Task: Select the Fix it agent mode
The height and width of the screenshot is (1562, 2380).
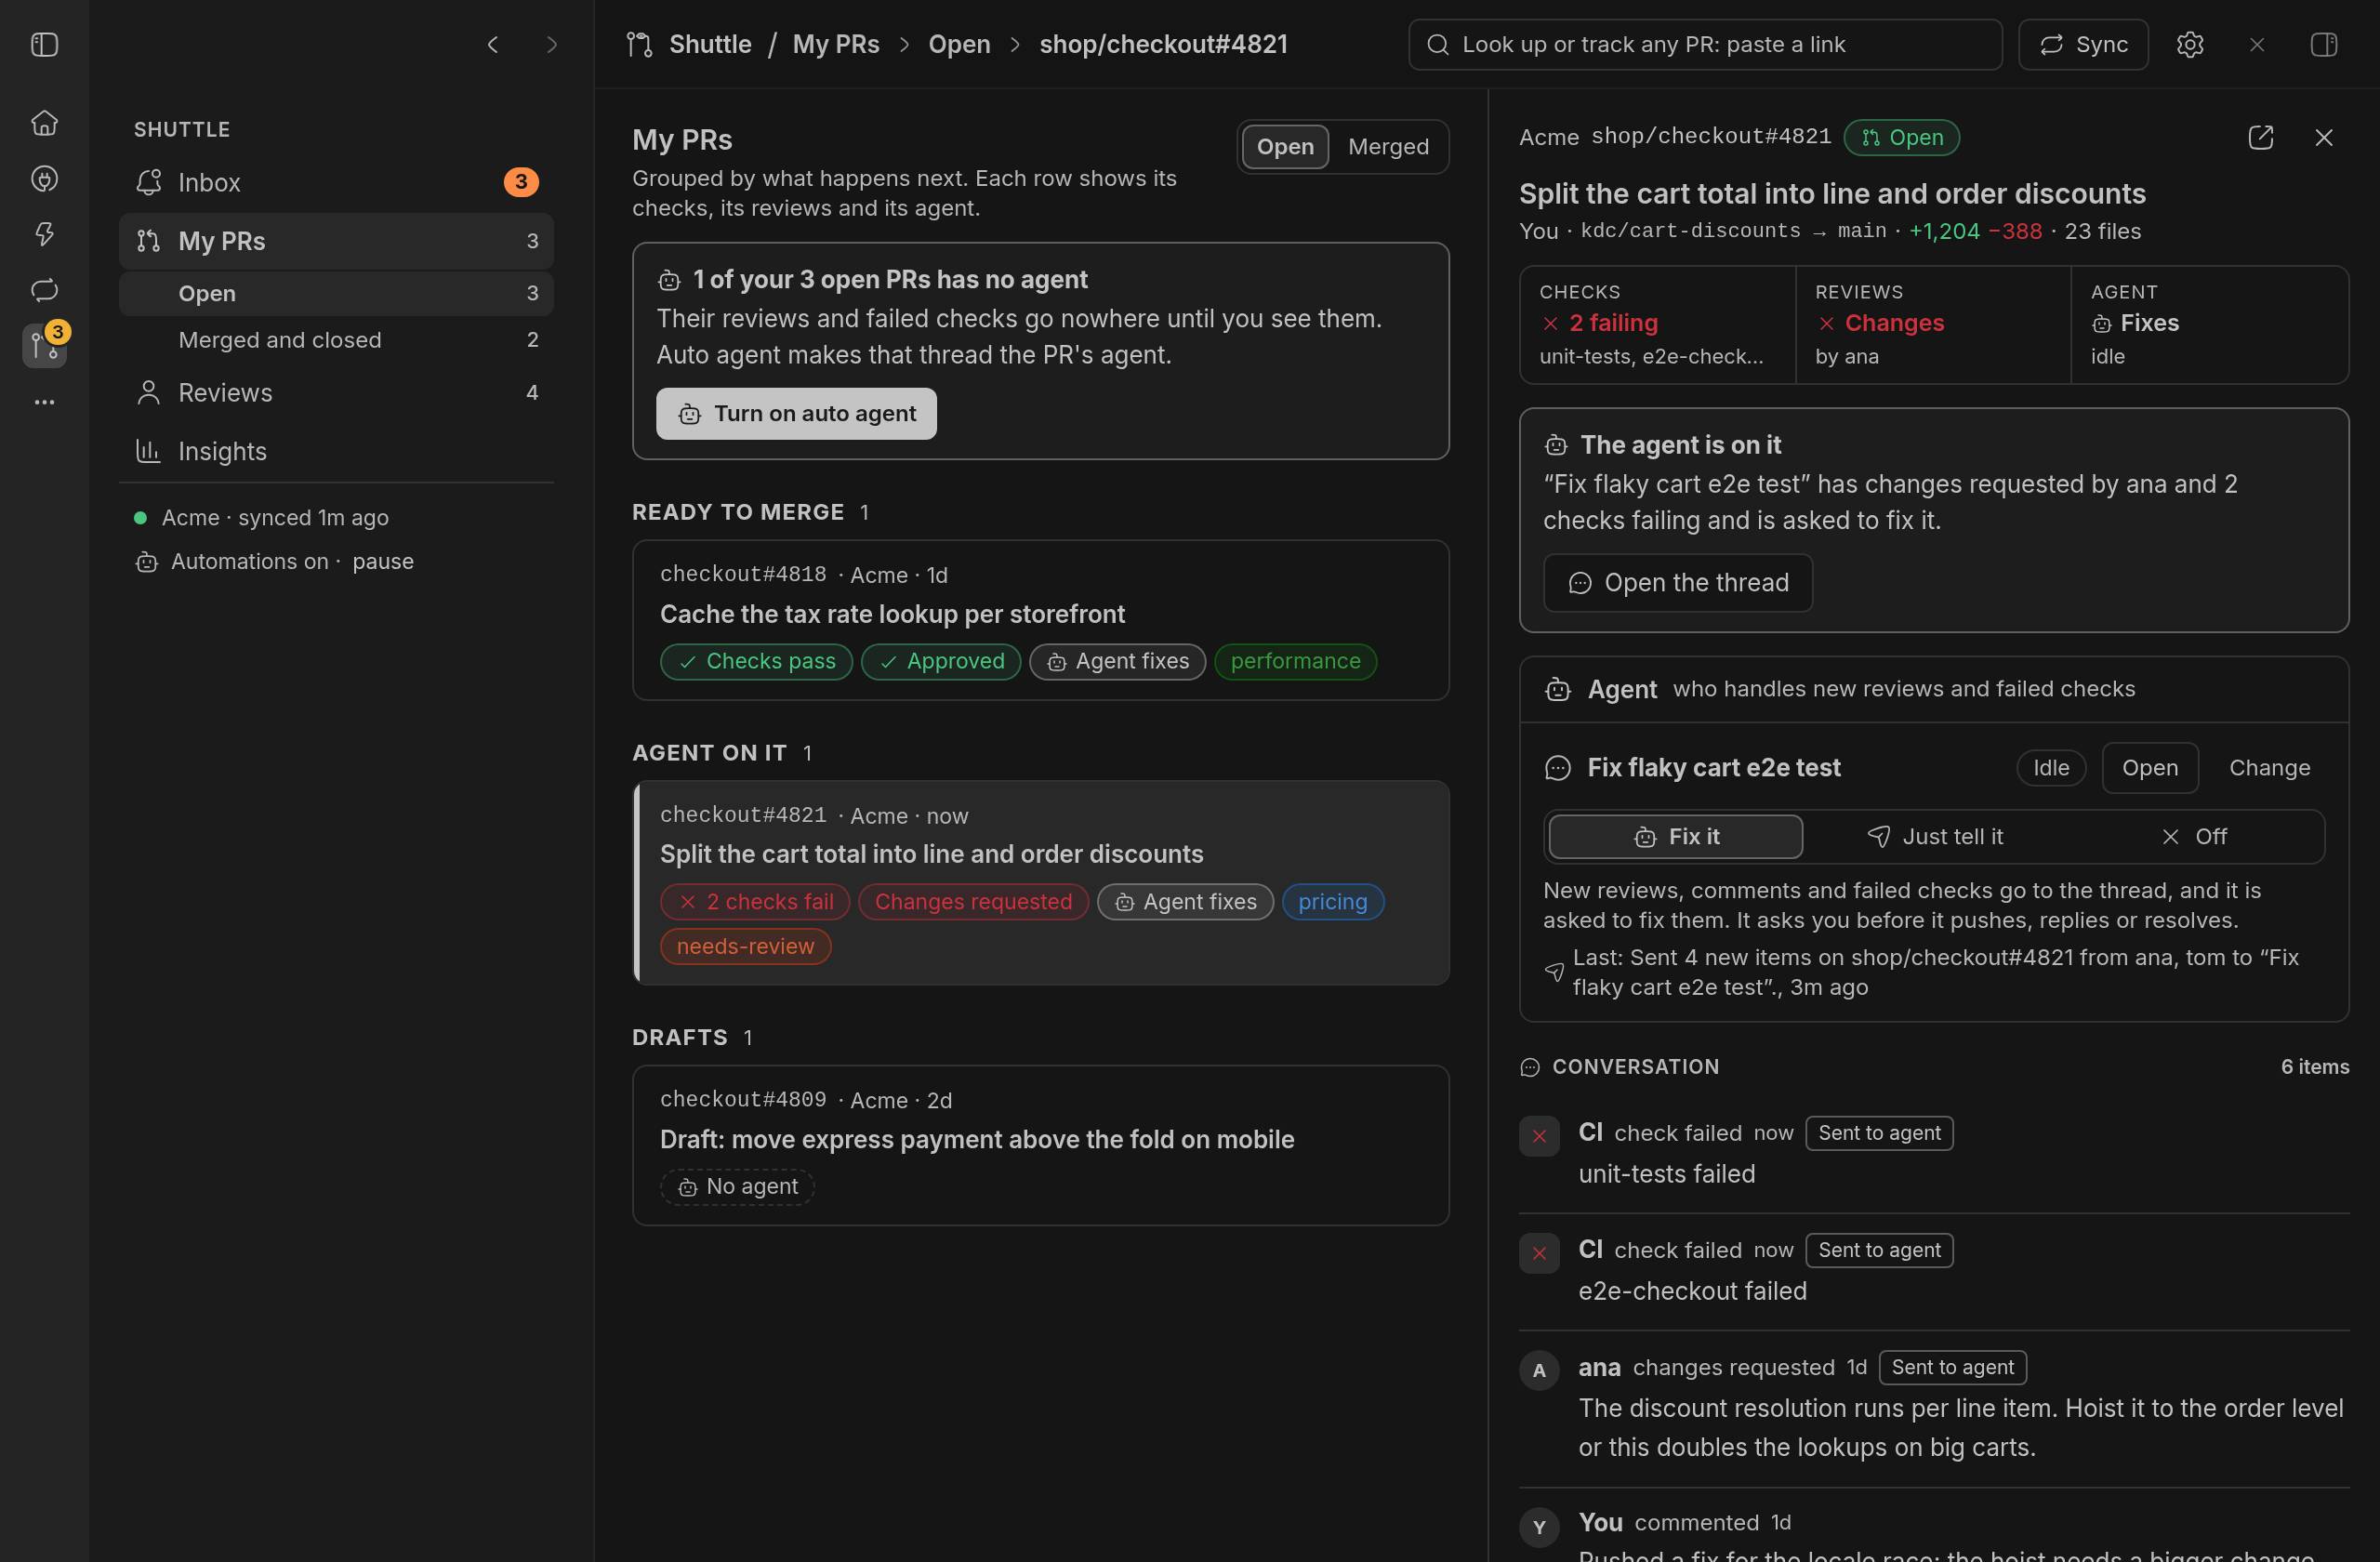Action: (x=1675, y=836)
